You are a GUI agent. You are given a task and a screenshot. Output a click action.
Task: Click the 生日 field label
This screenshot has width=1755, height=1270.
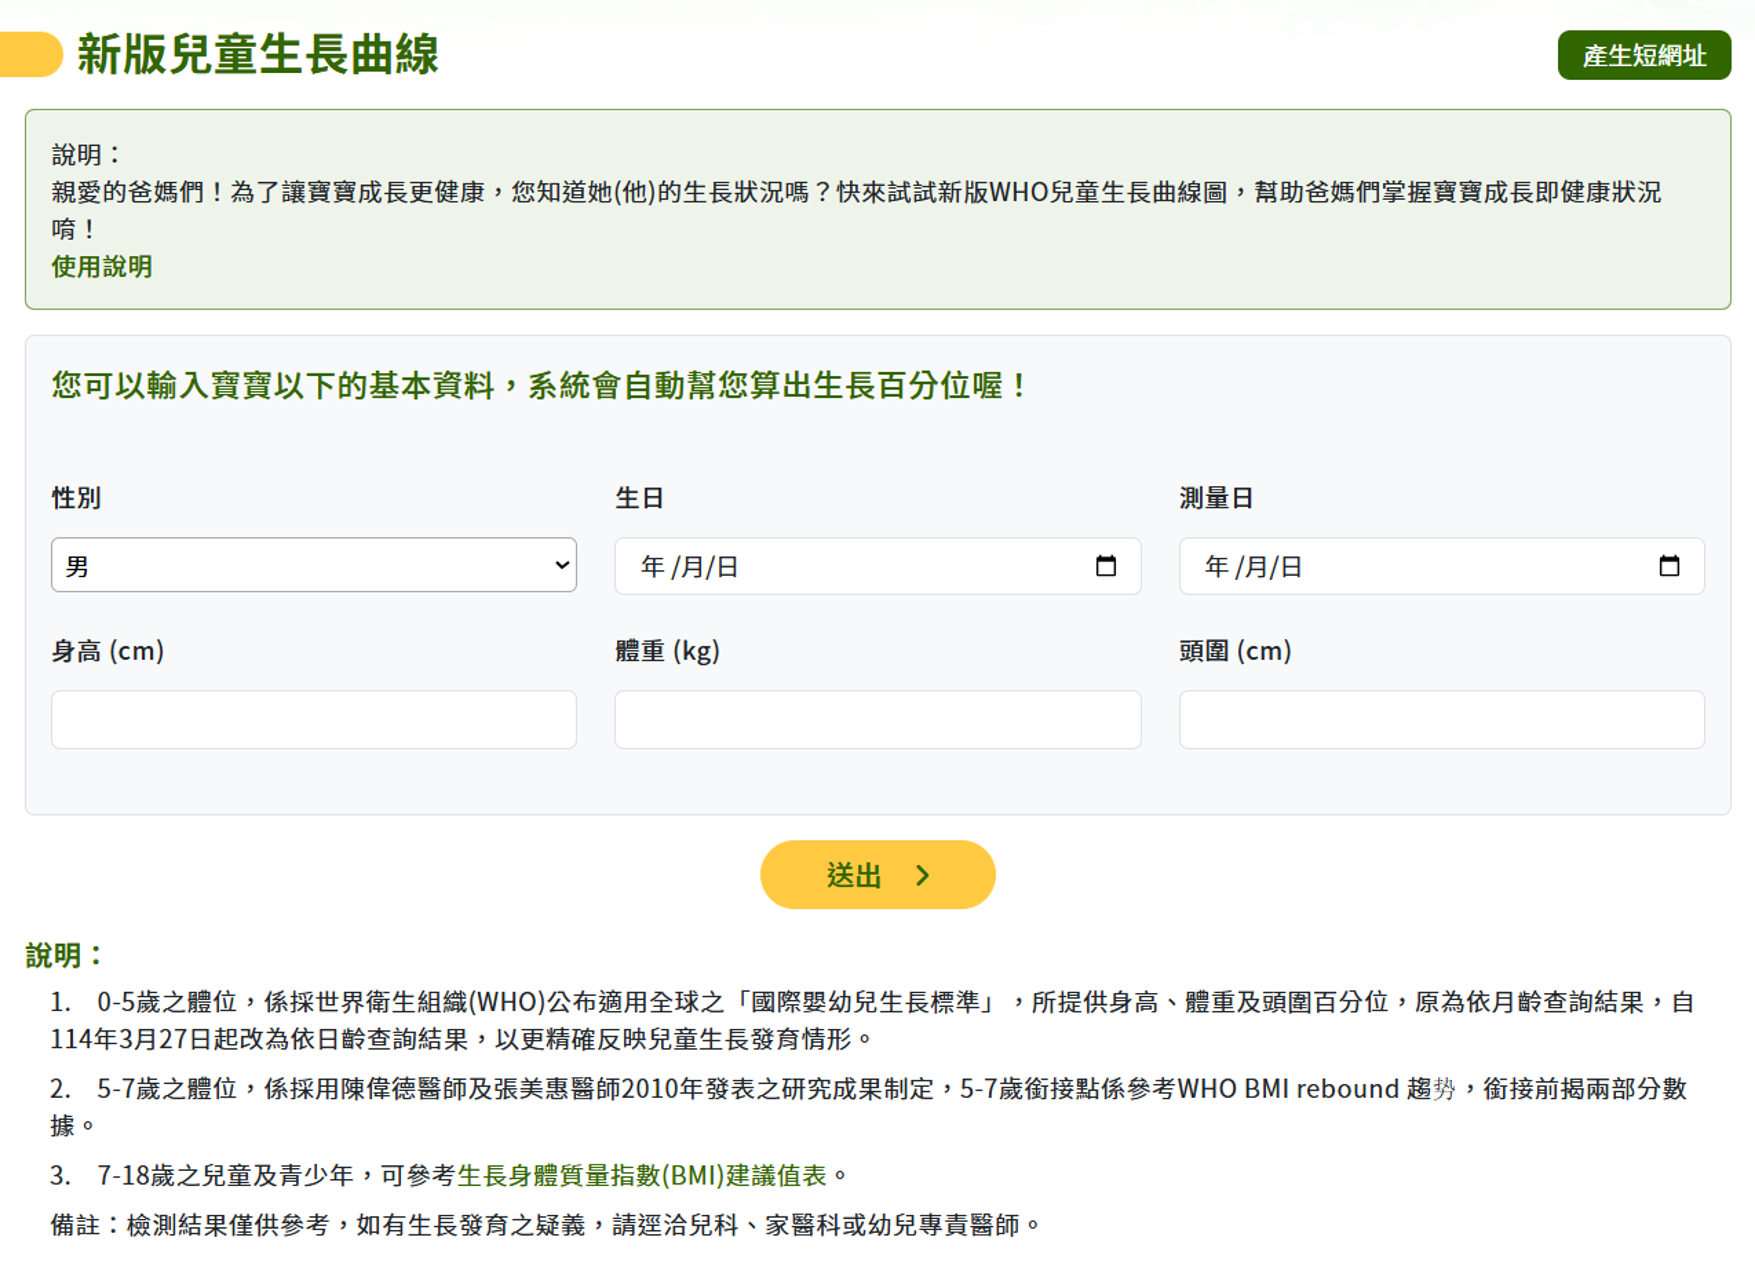click(640, 498)
